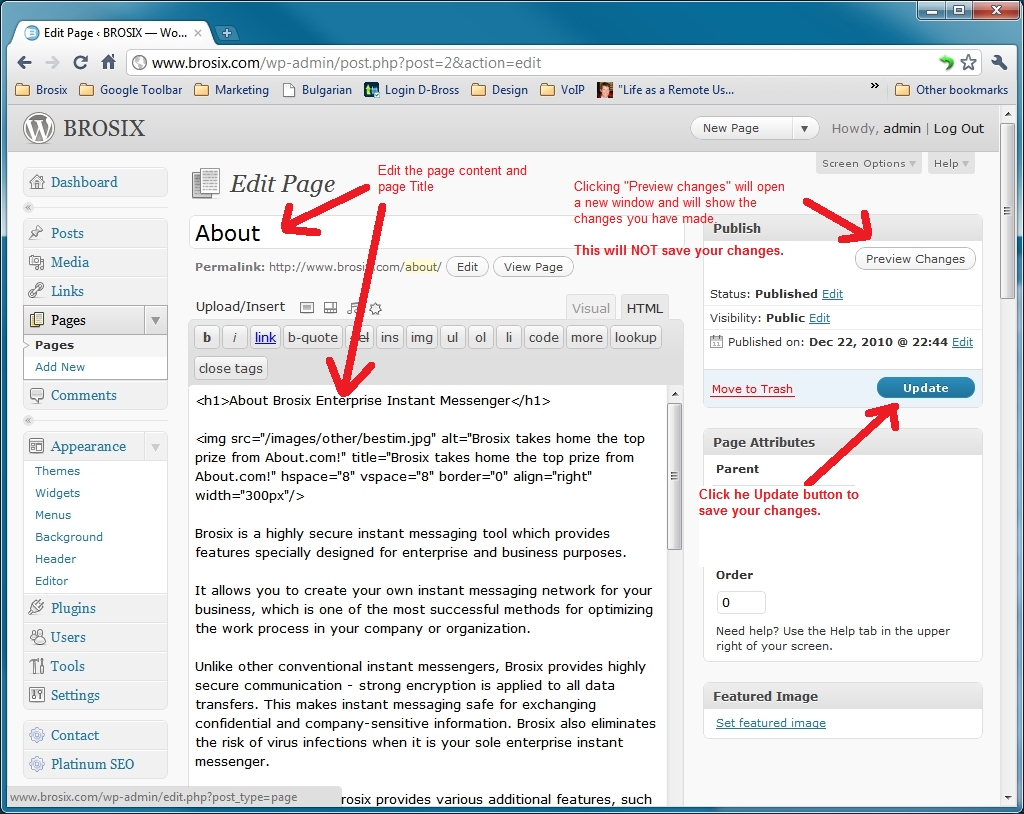Go back with the browser back arrow
The height and width of the screenshot is (814, 1024).
tap(25, 63)
